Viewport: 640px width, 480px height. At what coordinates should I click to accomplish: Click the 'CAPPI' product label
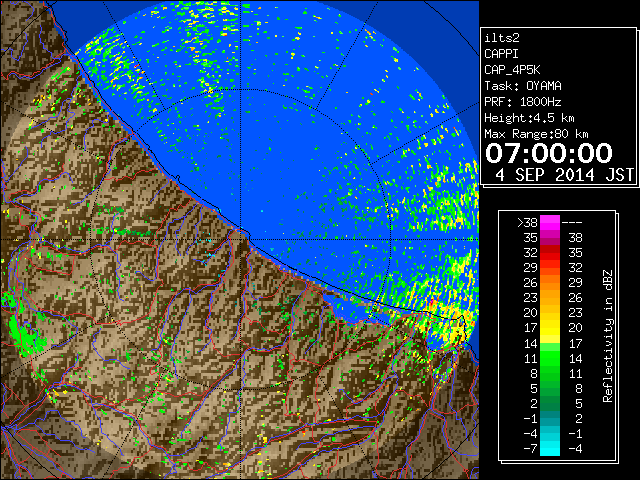click(x=501, y=54)
